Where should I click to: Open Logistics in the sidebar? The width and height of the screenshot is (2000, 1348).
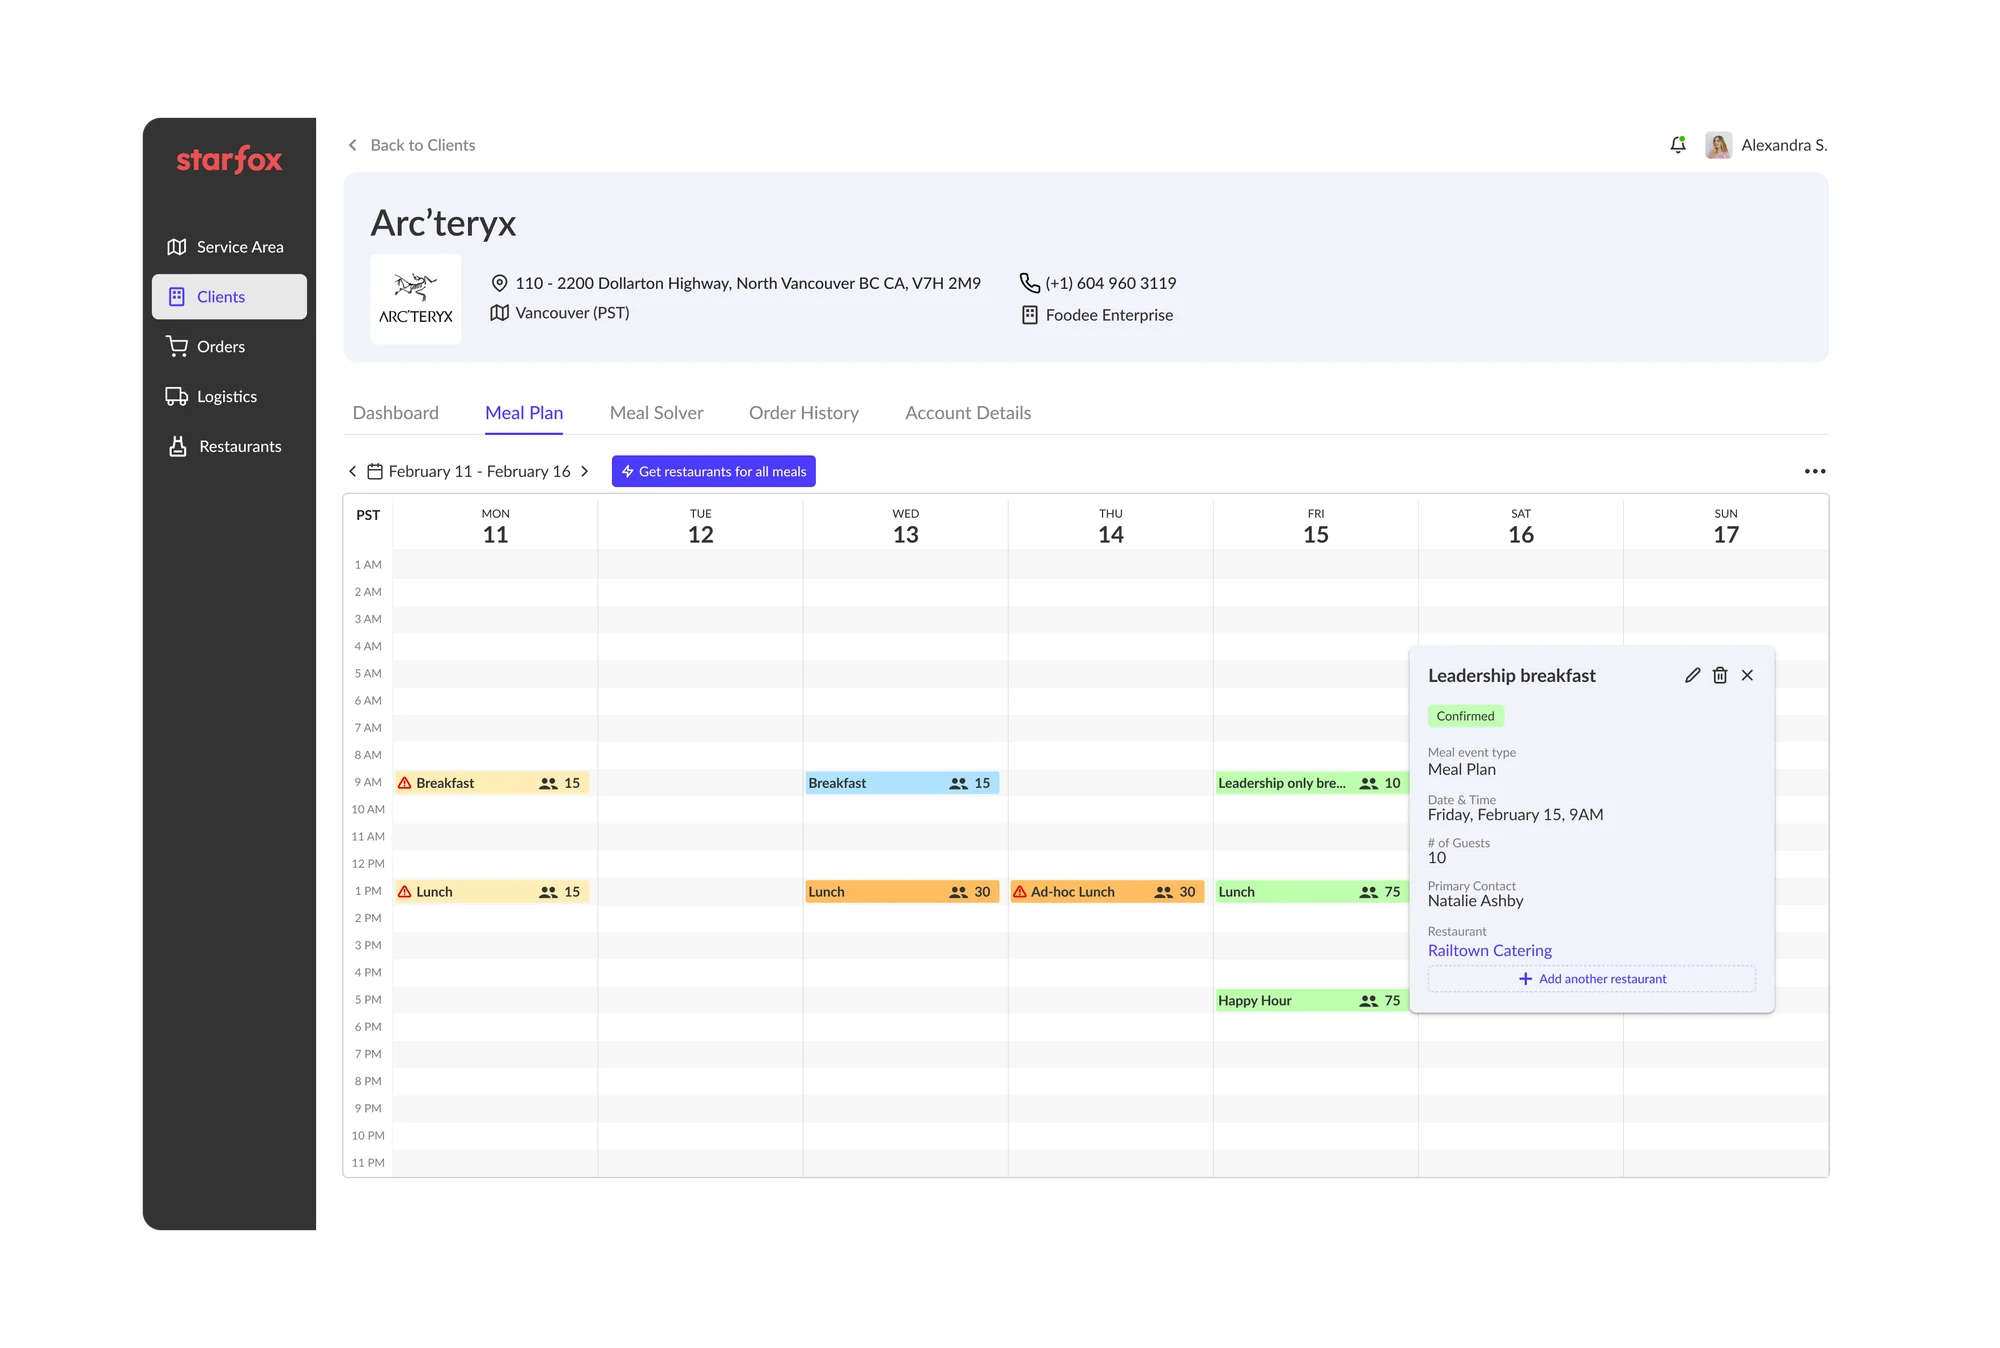pos(229,397)
